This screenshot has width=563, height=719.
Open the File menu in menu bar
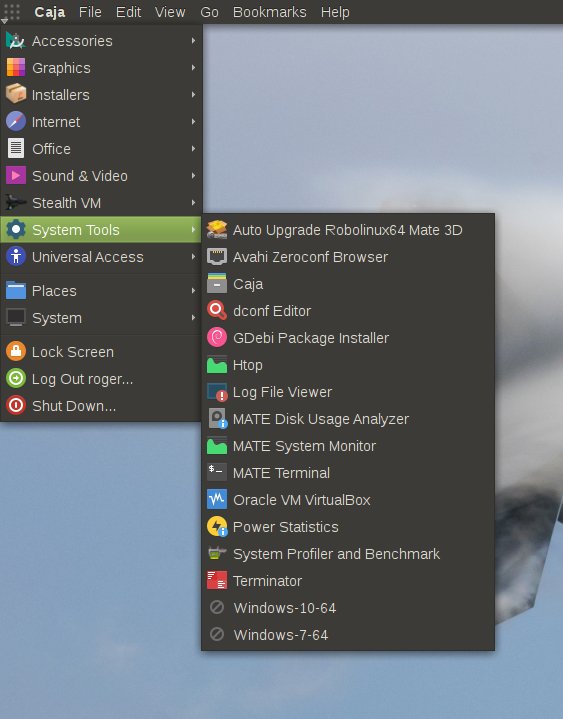pyautogui.click(x=90, y=12)
